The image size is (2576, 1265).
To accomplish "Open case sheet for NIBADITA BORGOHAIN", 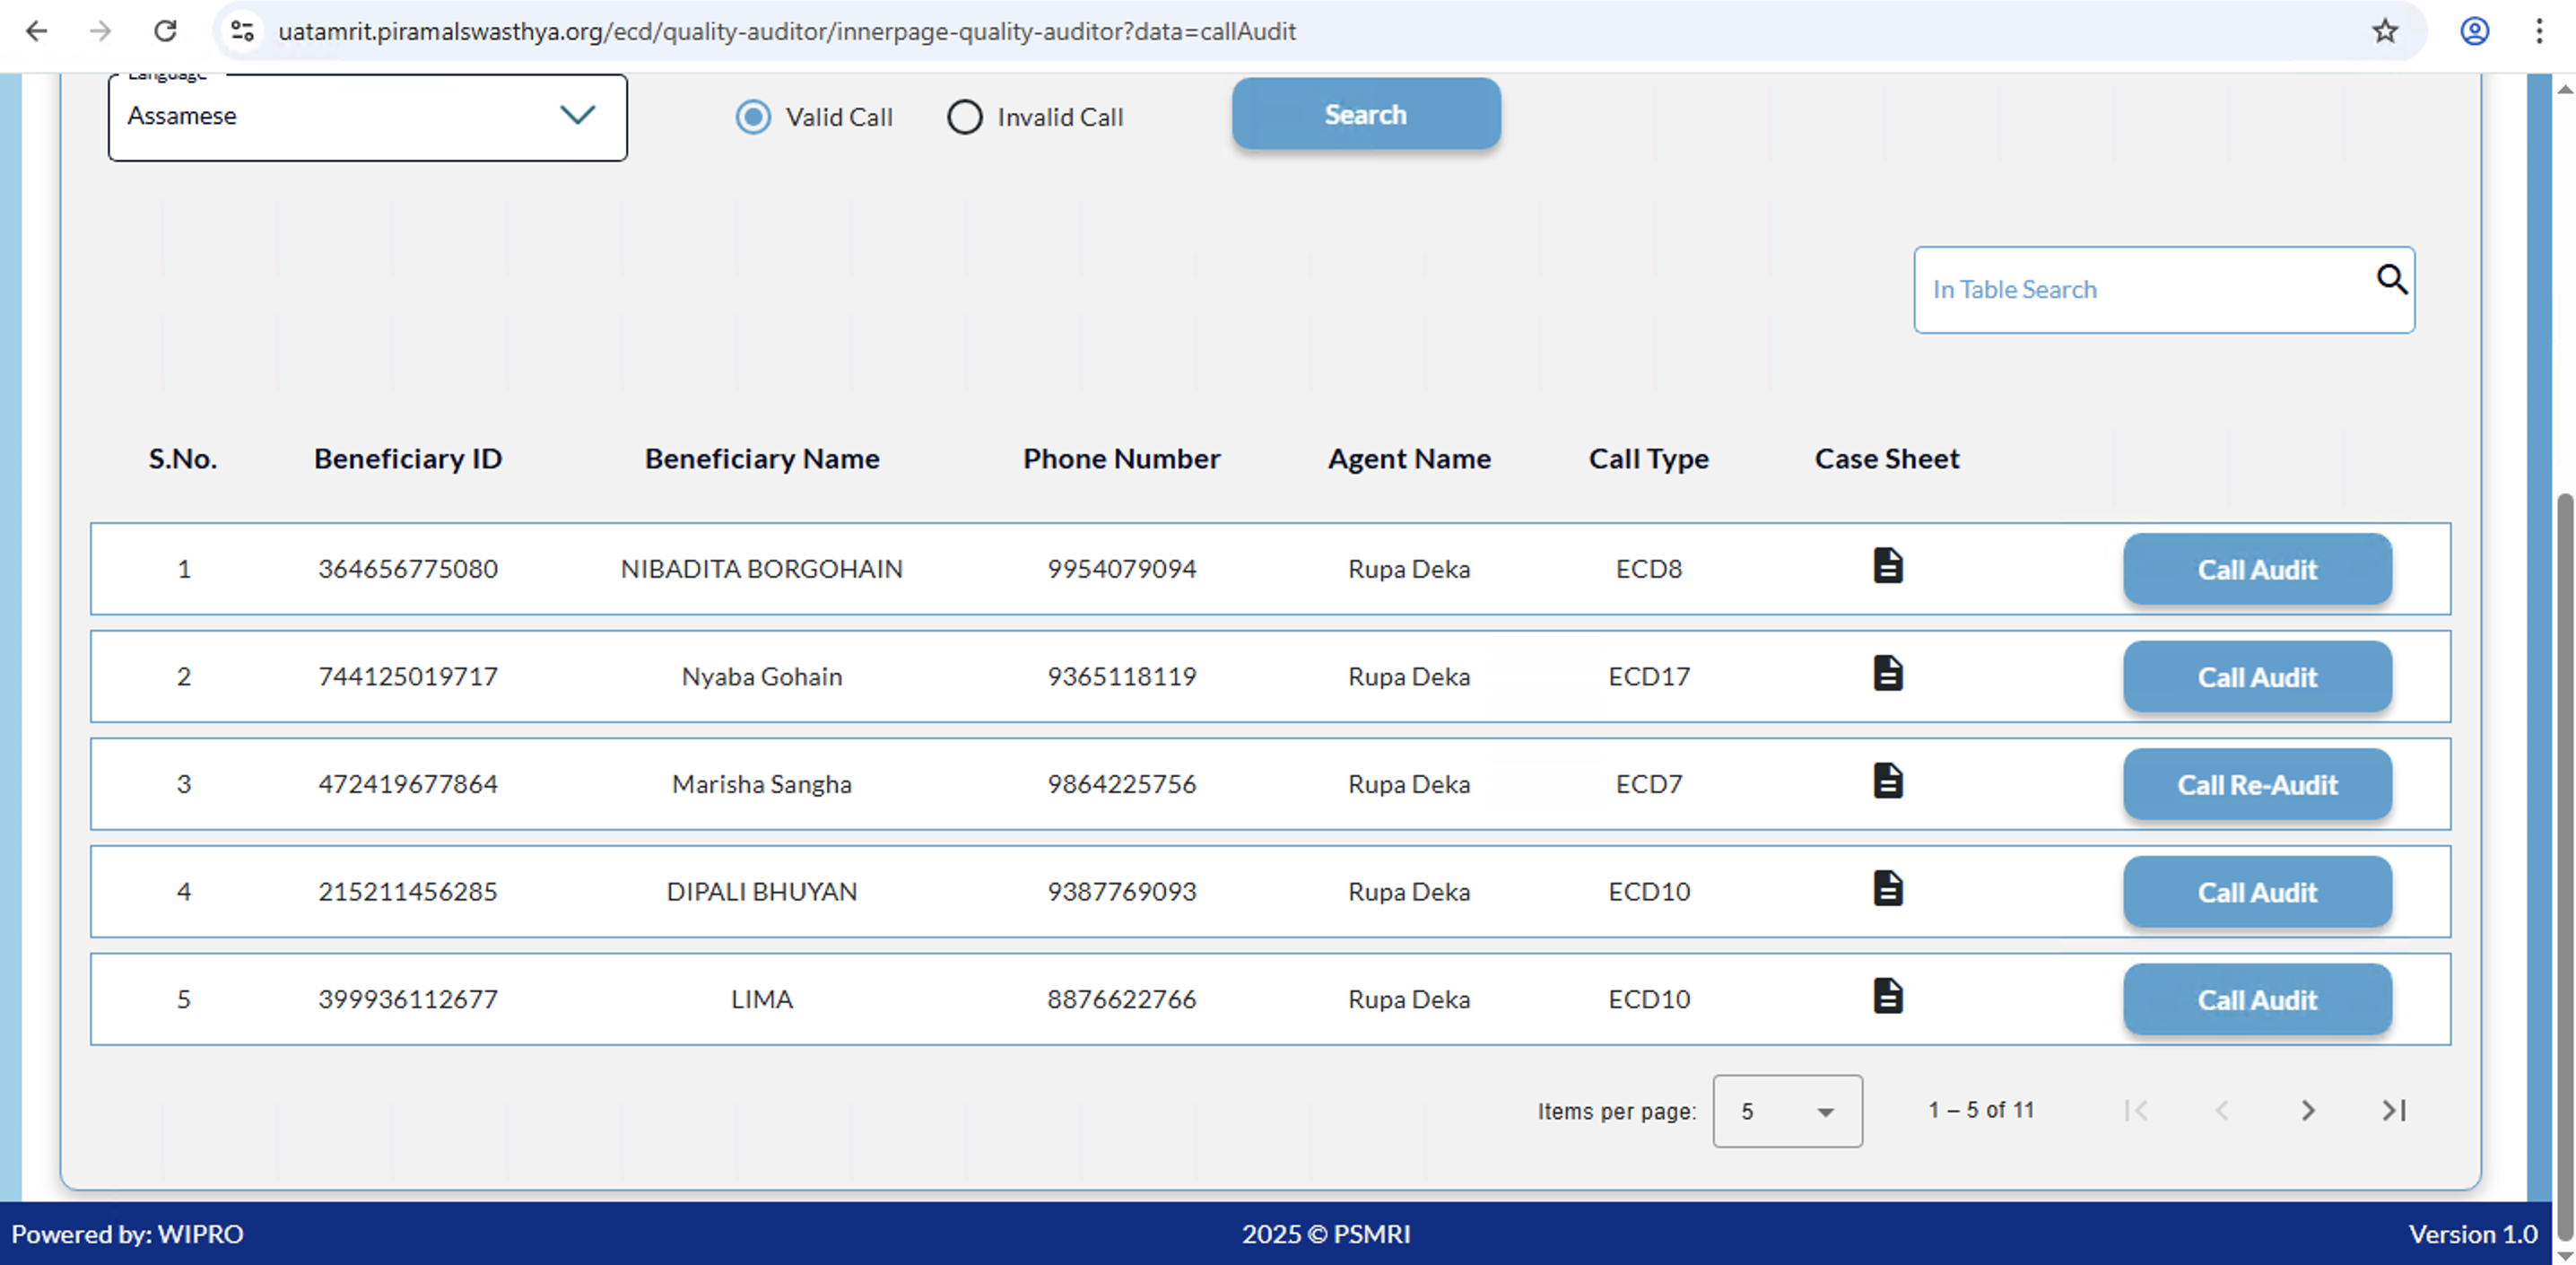I will [1887, 566].
